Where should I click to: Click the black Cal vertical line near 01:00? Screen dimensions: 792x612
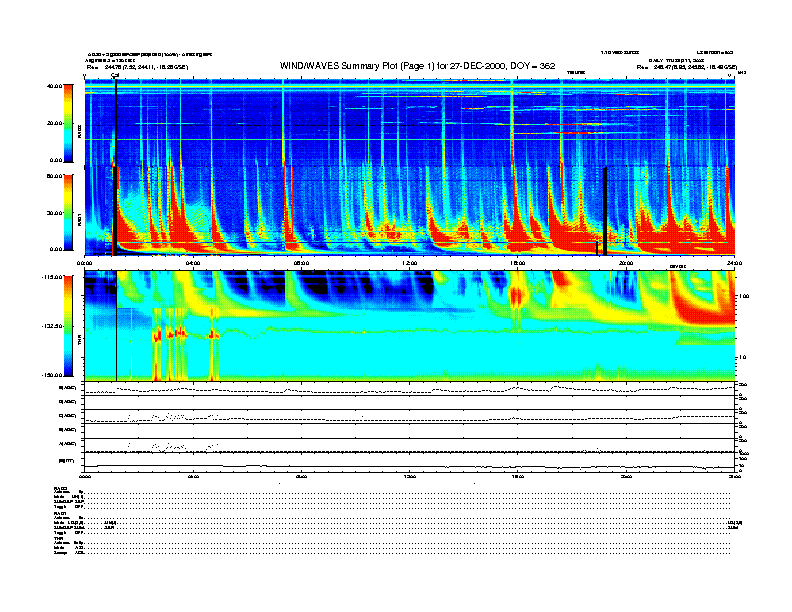click(x=116, y=167)
